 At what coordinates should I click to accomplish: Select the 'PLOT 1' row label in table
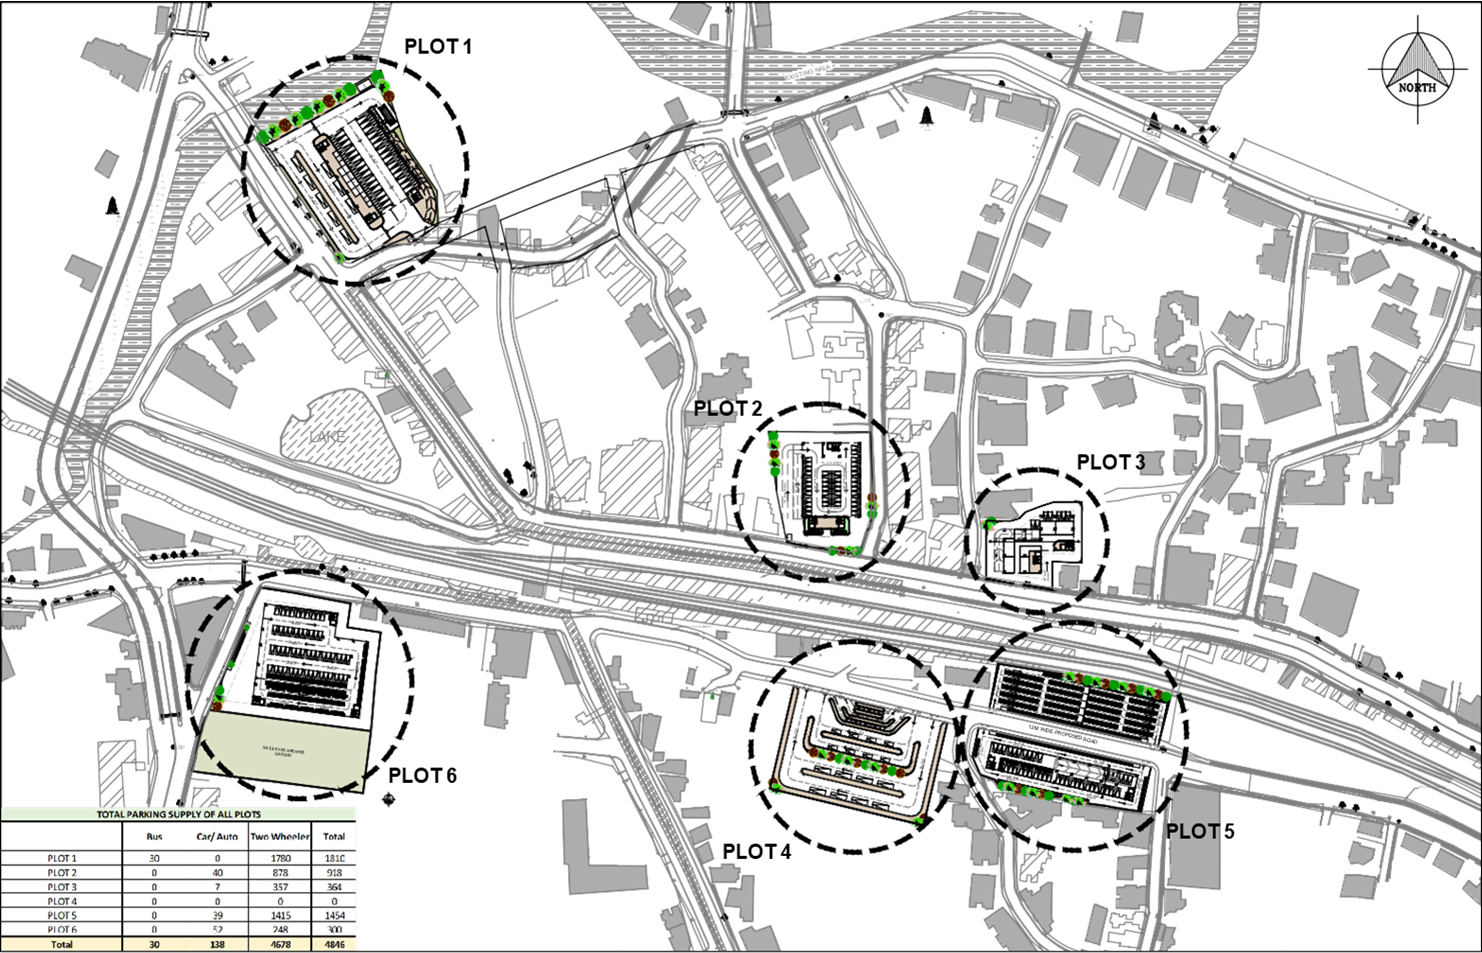(x=62, y=858)
